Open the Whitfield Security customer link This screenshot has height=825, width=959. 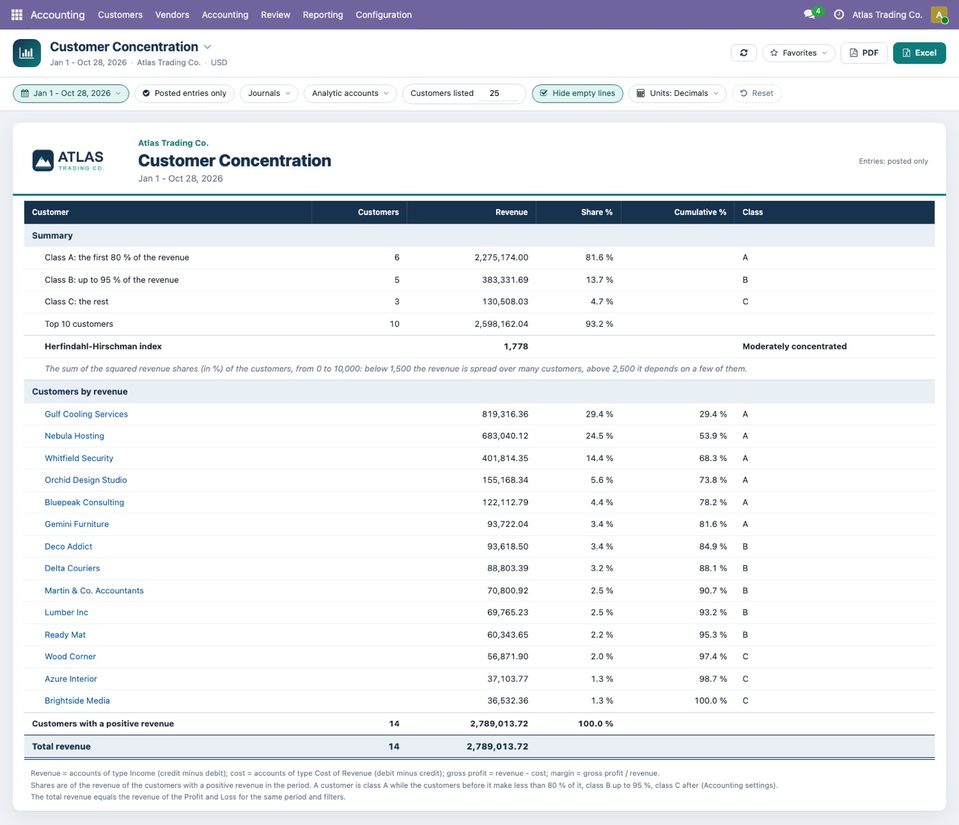pyautogui.click(x=79, y=458)
